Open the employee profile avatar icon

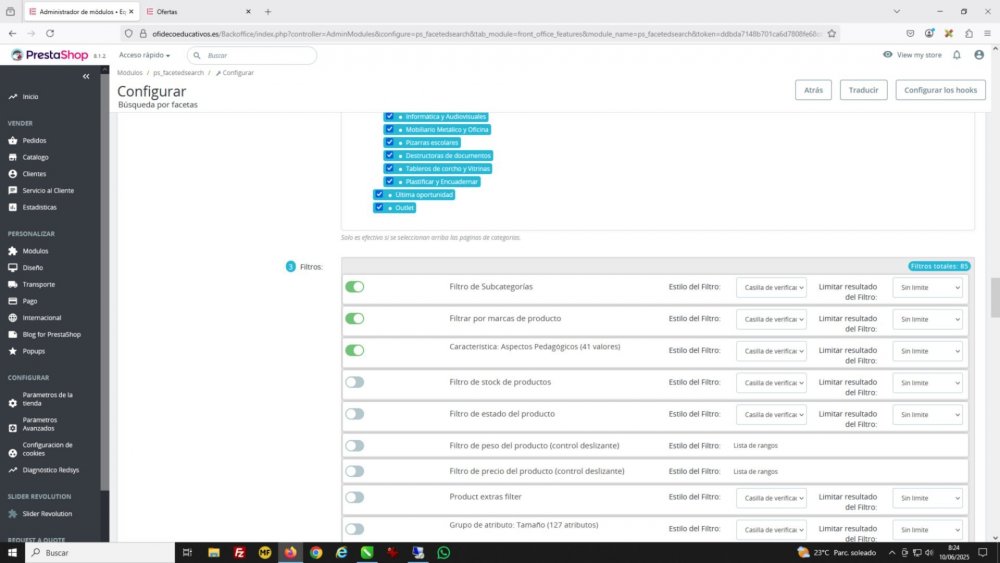coord(979,55)
